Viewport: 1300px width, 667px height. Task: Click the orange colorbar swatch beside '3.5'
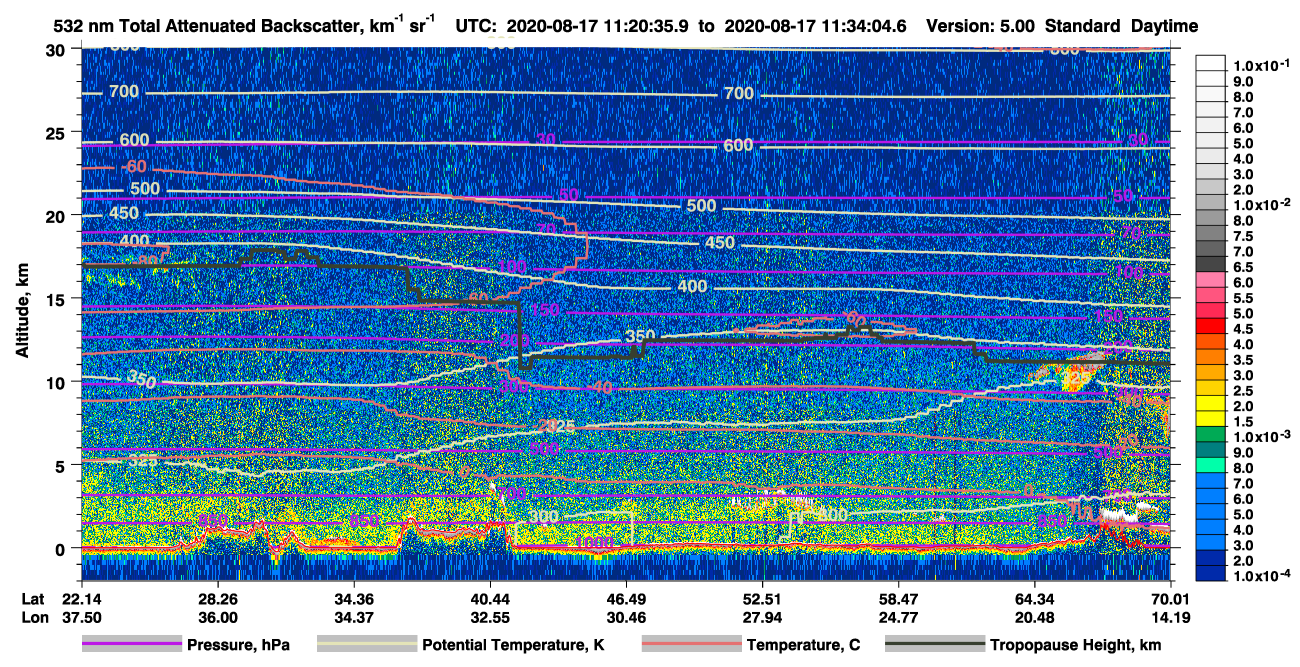tap(1210, 358)
